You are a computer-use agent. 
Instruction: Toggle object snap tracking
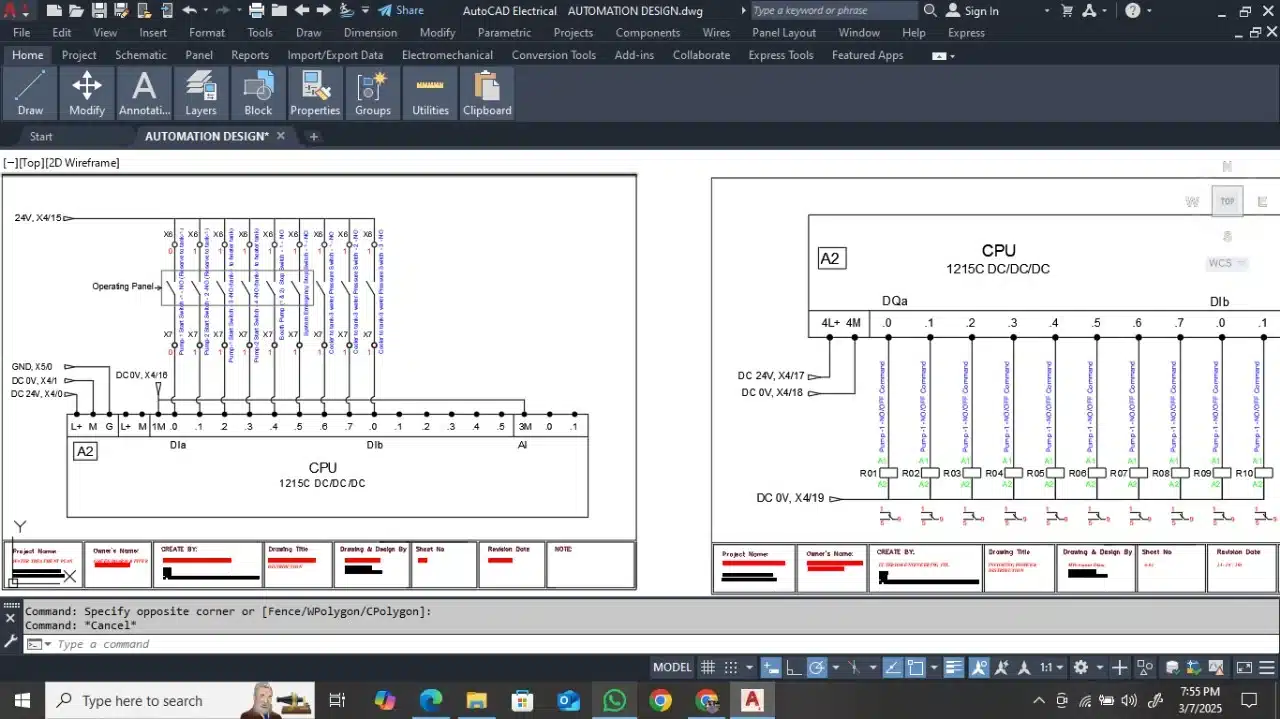[x=893, y=667]
